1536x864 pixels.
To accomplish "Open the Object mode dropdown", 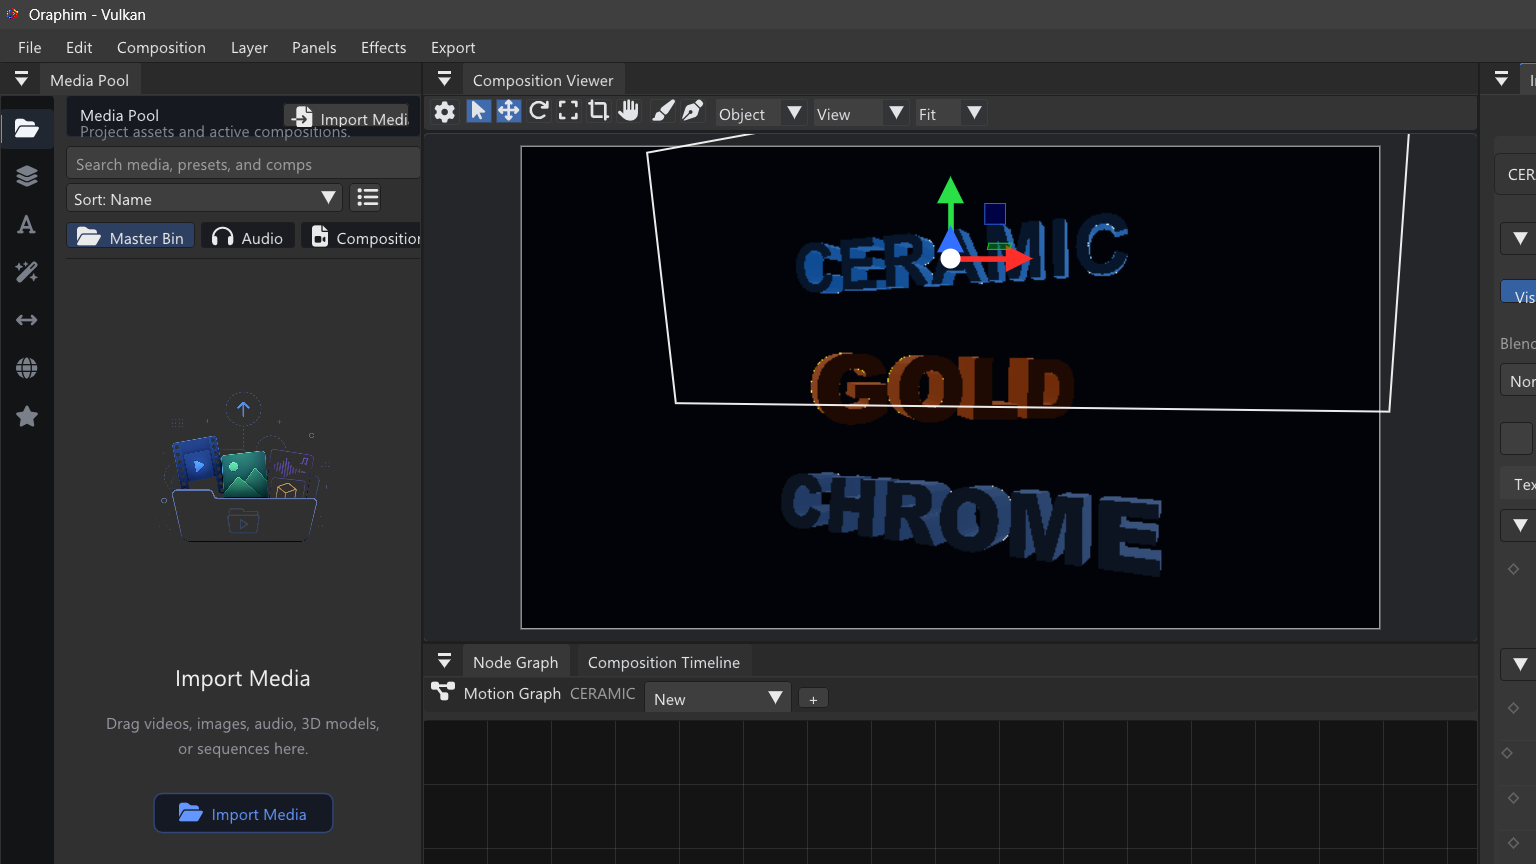I will (759, 113).
